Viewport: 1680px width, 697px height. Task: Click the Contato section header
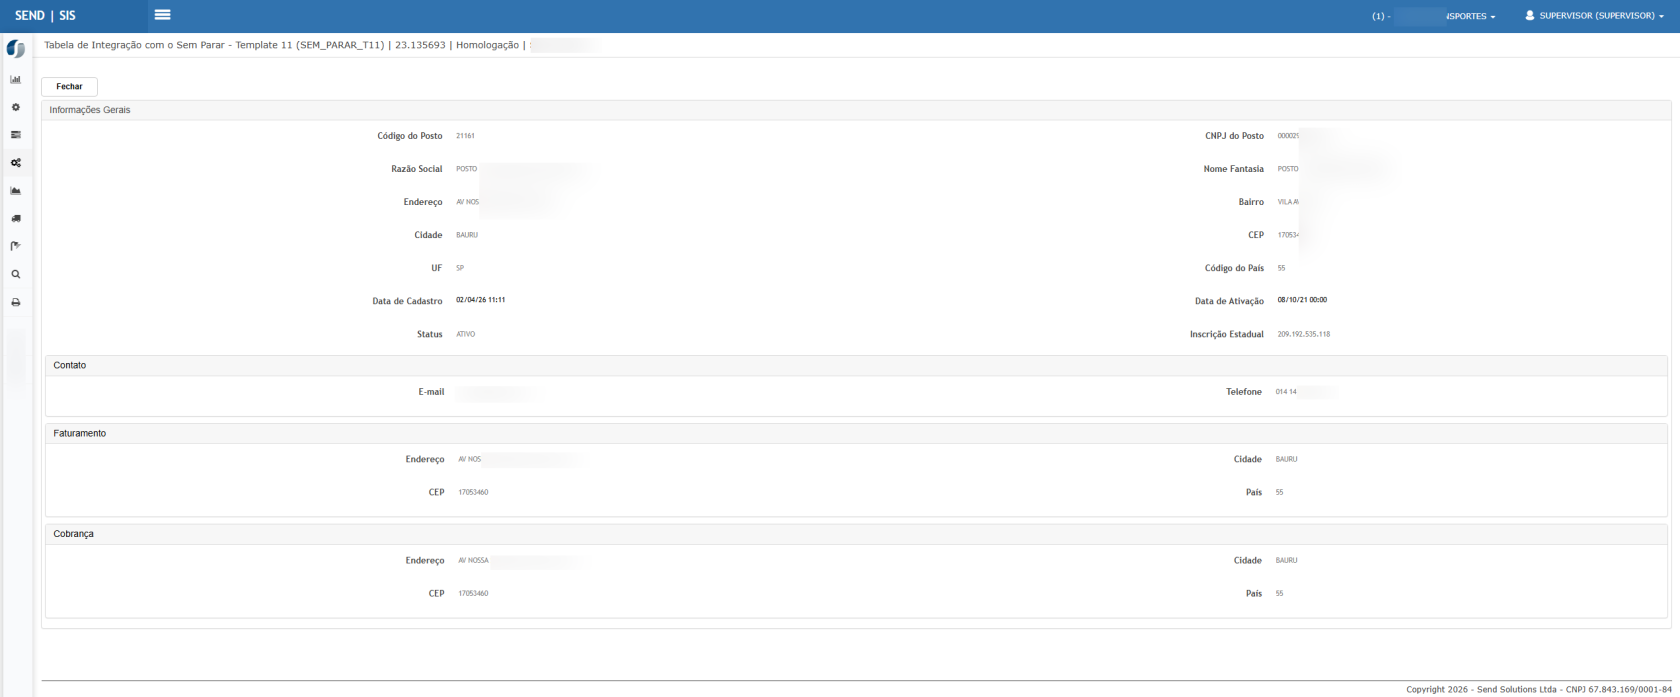pyautogui.click(x=70, y=366)
